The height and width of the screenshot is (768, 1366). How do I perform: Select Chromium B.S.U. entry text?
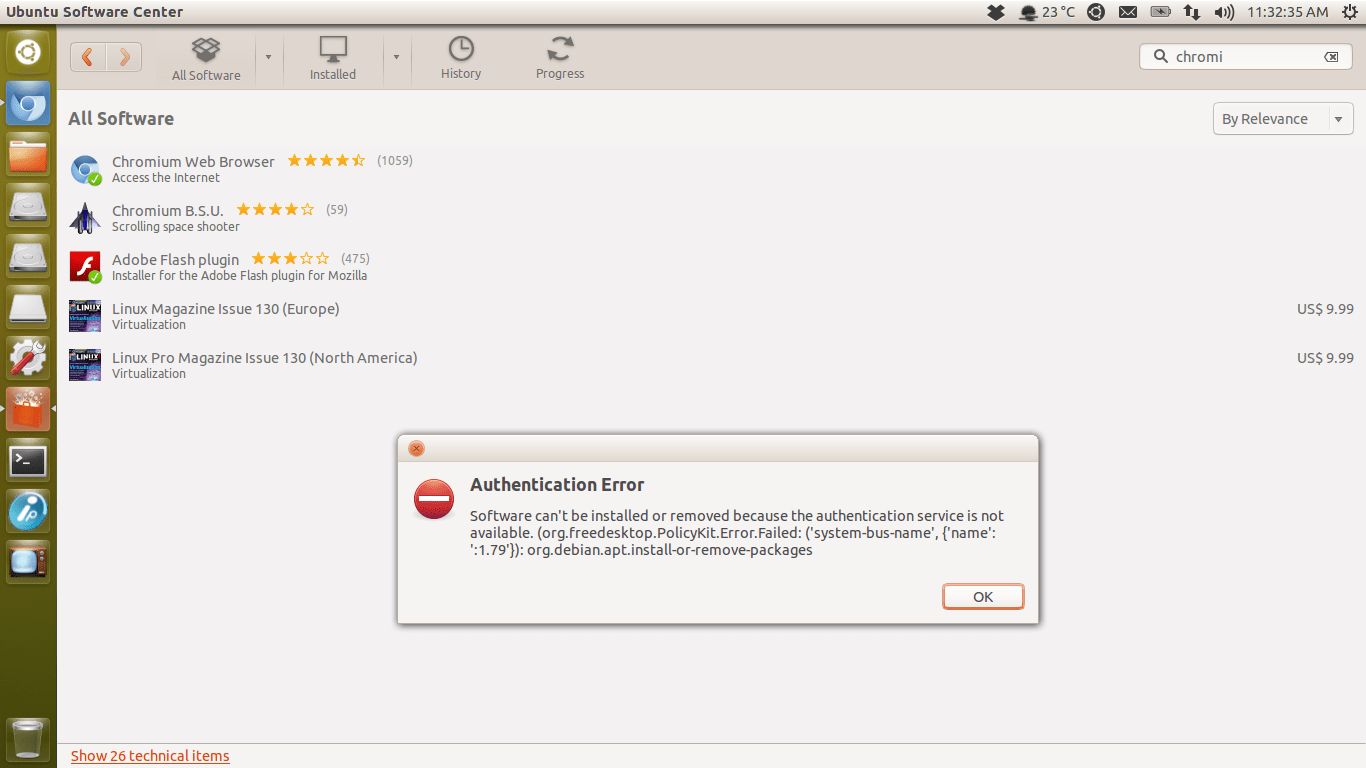(168, 210)
